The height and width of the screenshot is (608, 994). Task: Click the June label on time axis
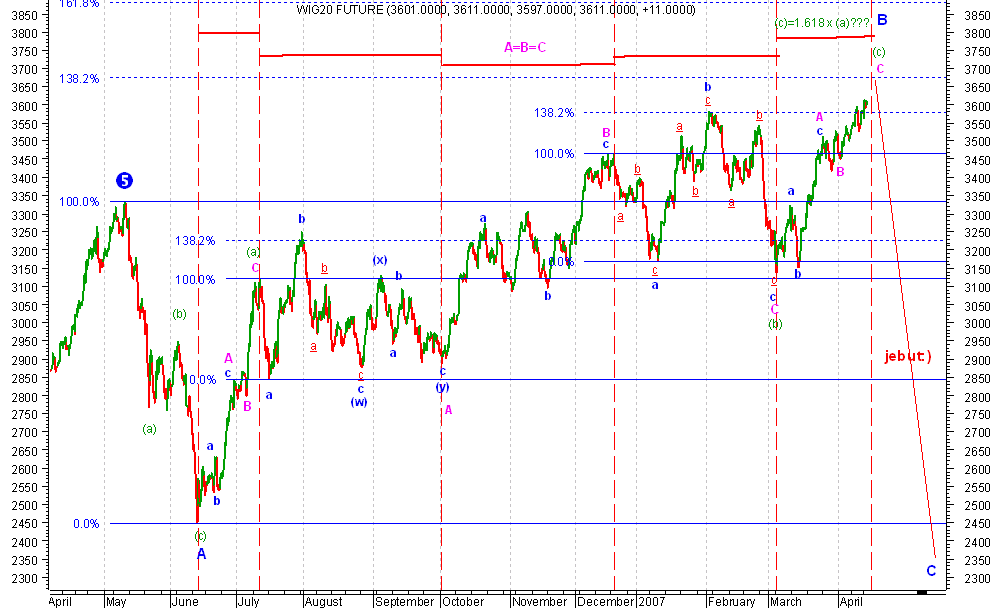[184, 601]
